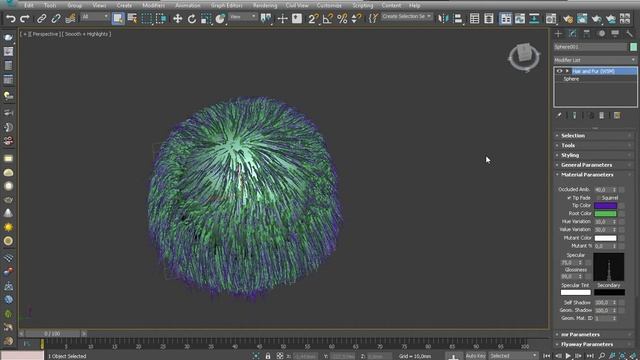Viewport: 640px width, 360px height.
Task: Toggle the Auto Key button
Action: click(x=476, y=356)
